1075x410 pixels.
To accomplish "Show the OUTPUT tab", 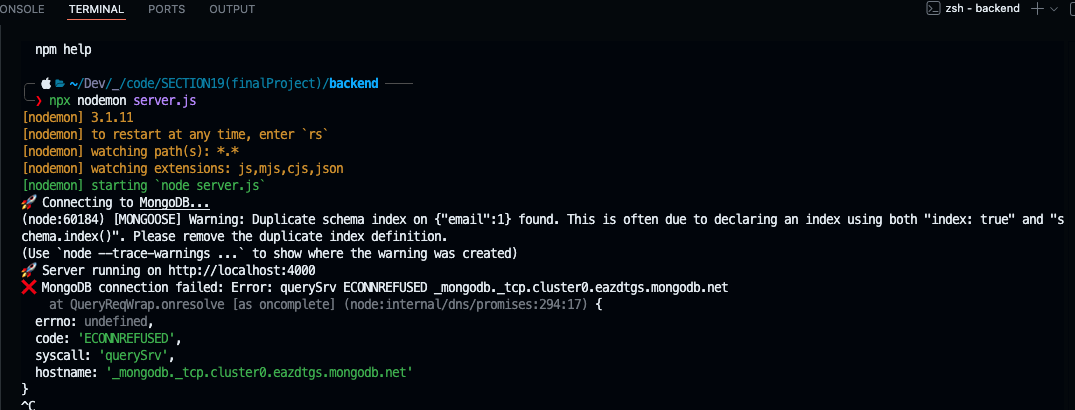I will click(x=232, y=9).
